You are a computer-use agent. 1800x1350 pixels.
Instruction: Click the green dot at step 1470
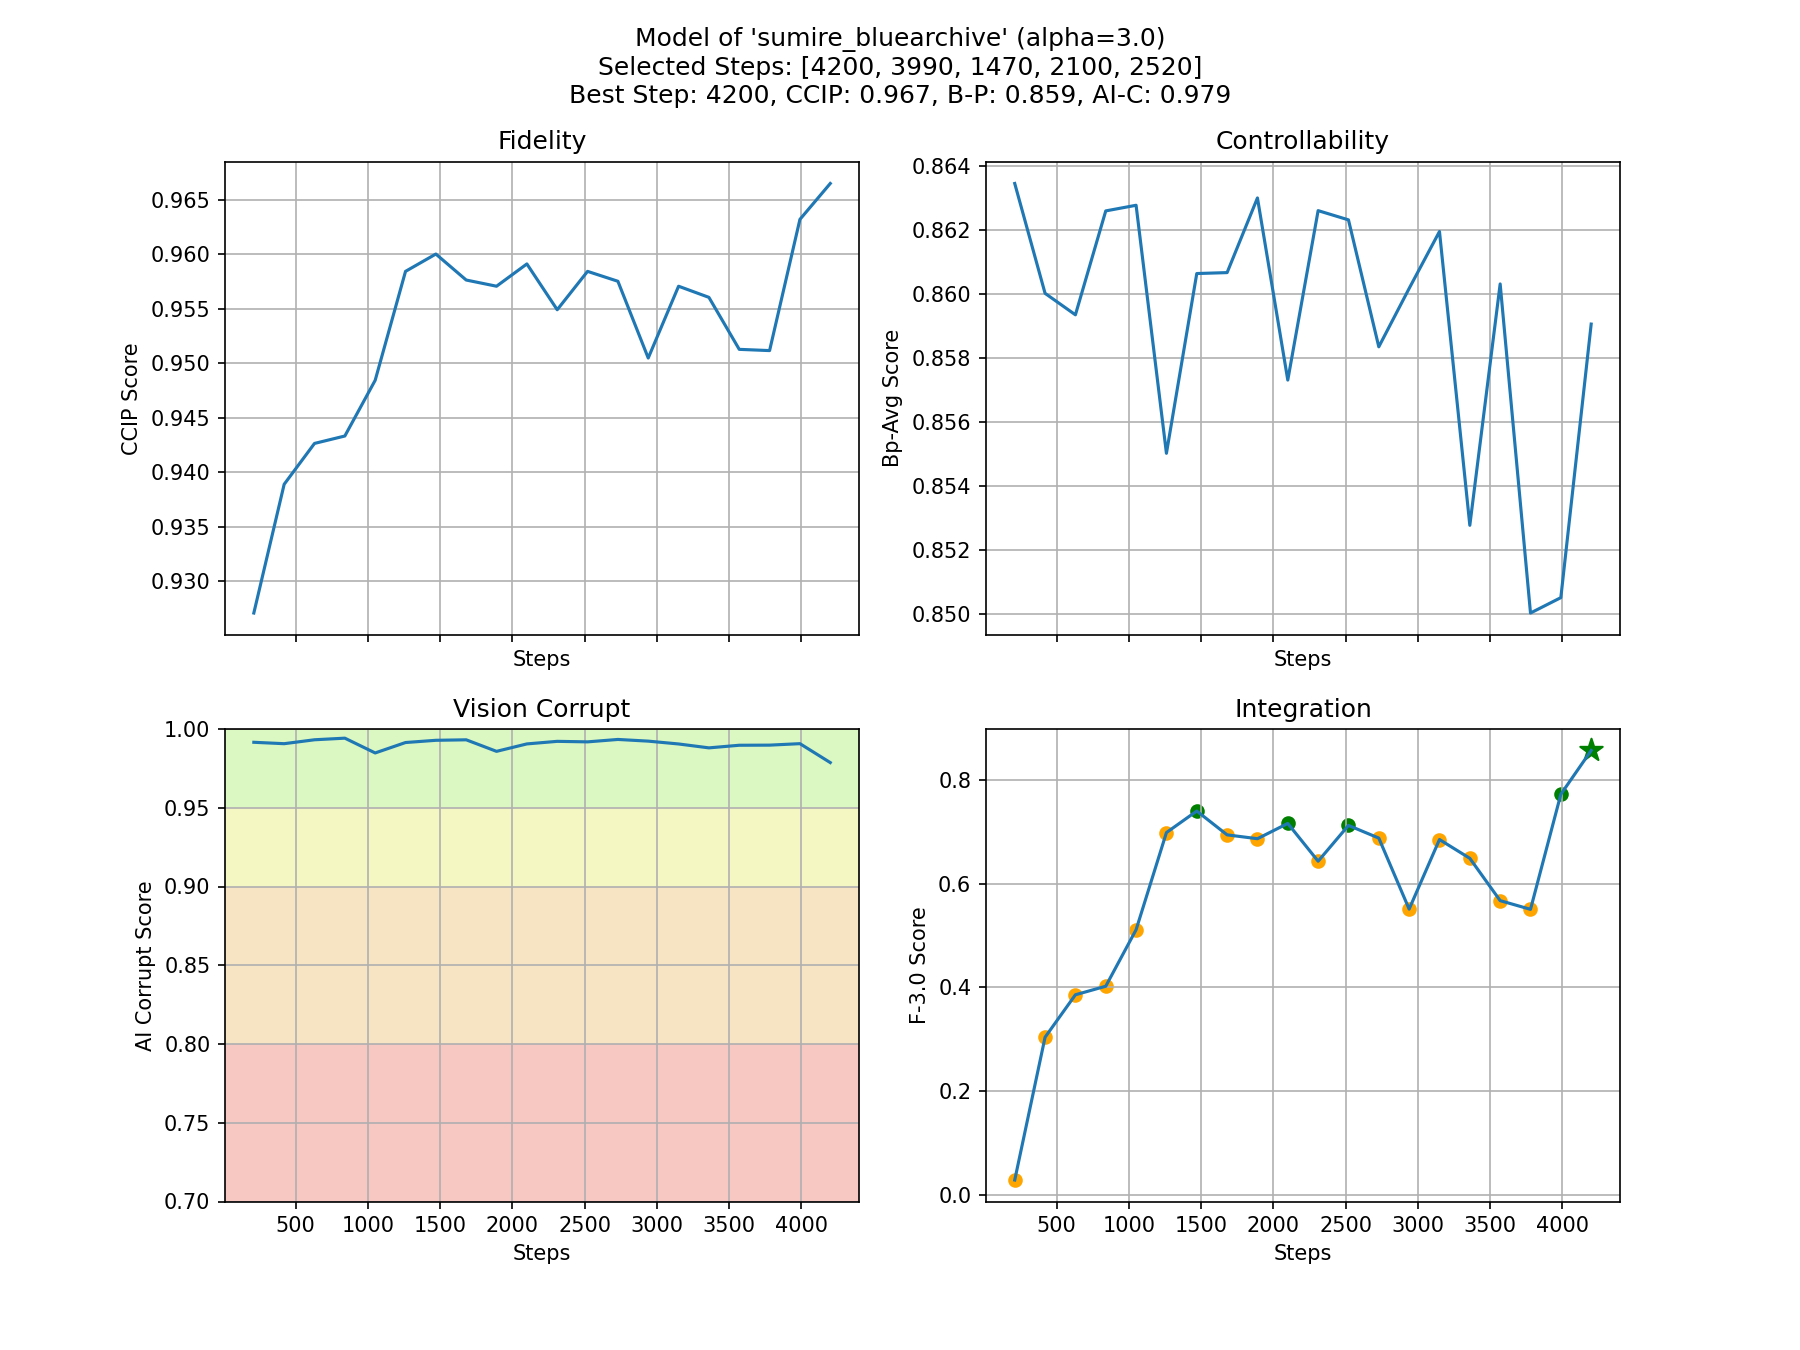click(1197, 811)
